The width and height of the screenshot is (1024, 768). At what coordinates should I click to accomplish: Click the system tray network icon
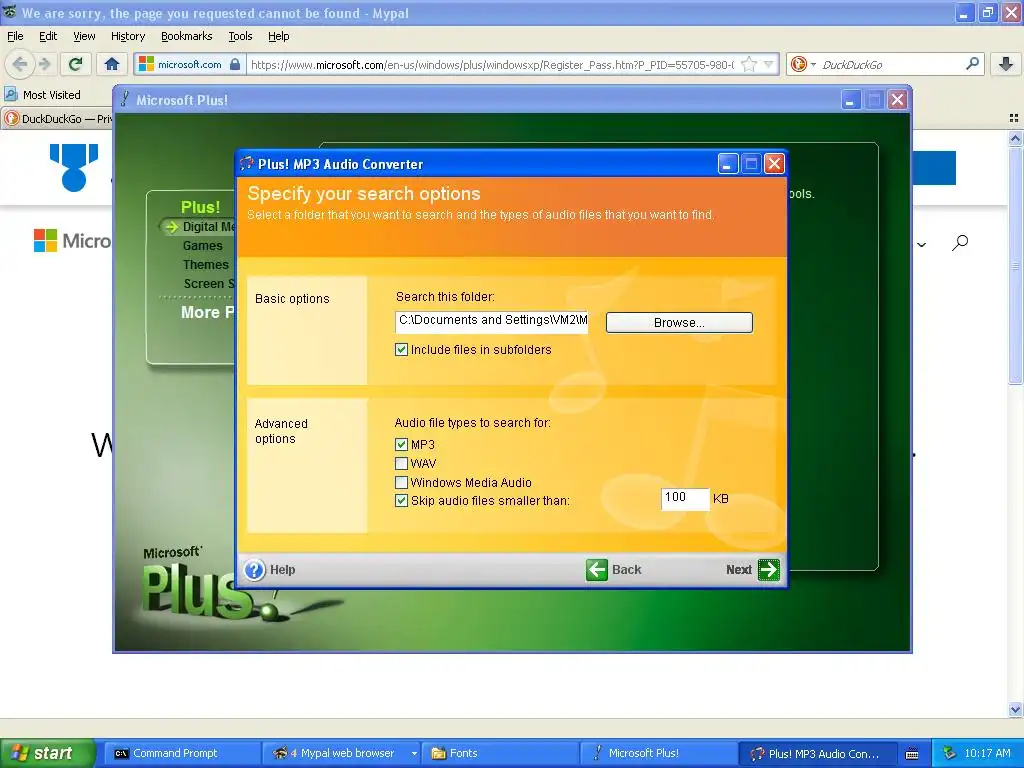(950, 753)
